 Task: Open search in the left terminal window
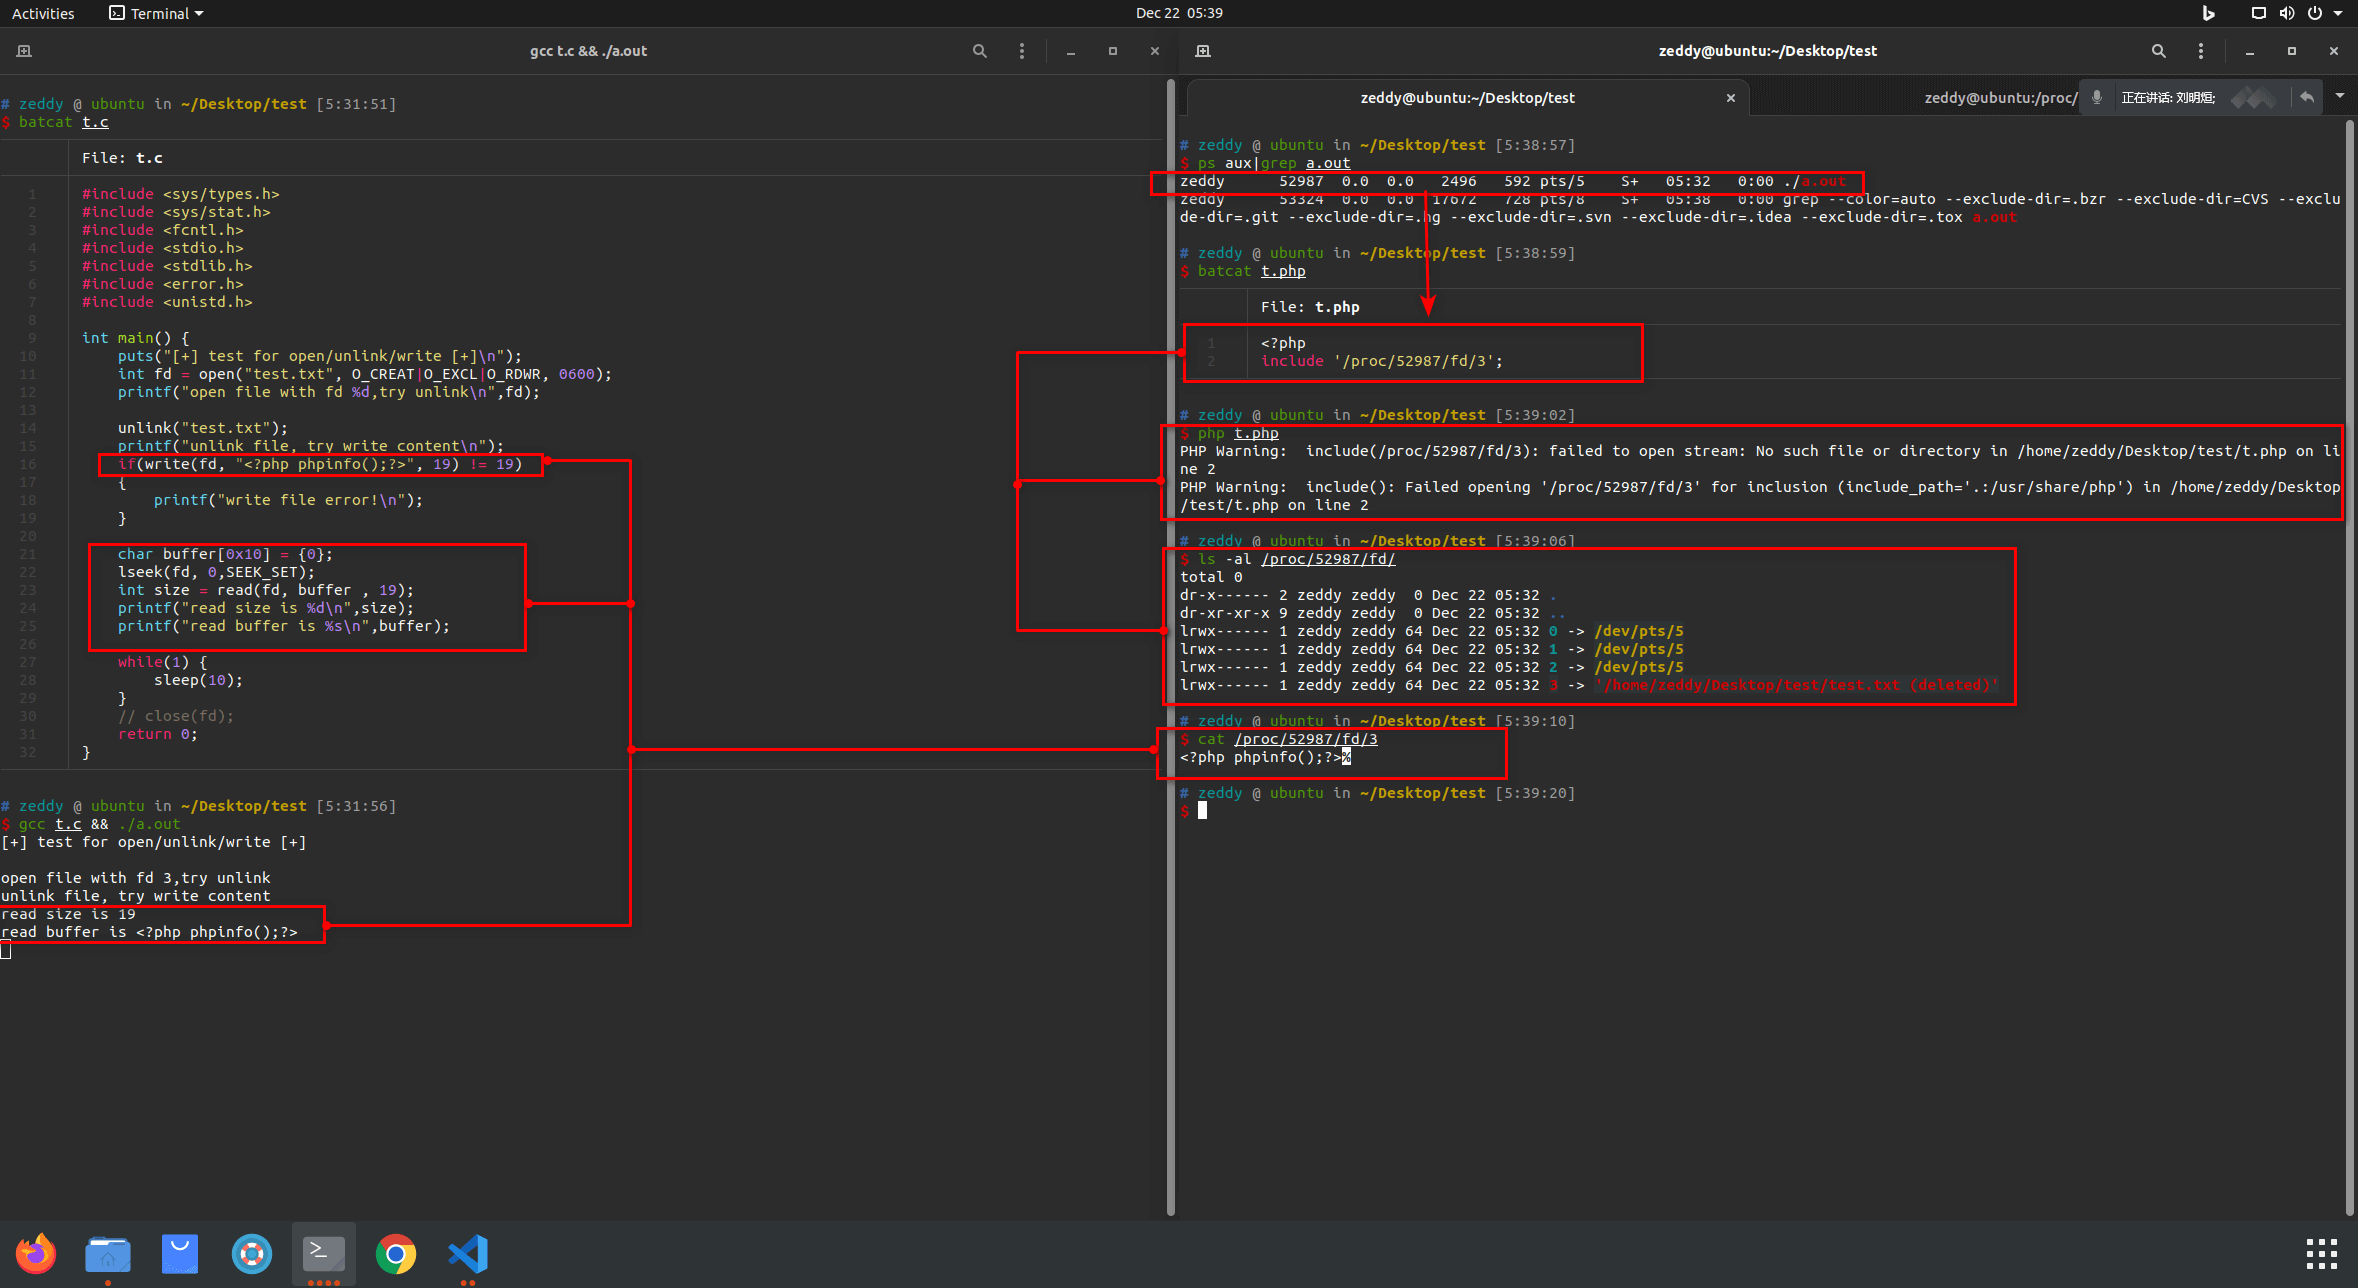click(980, 51)
